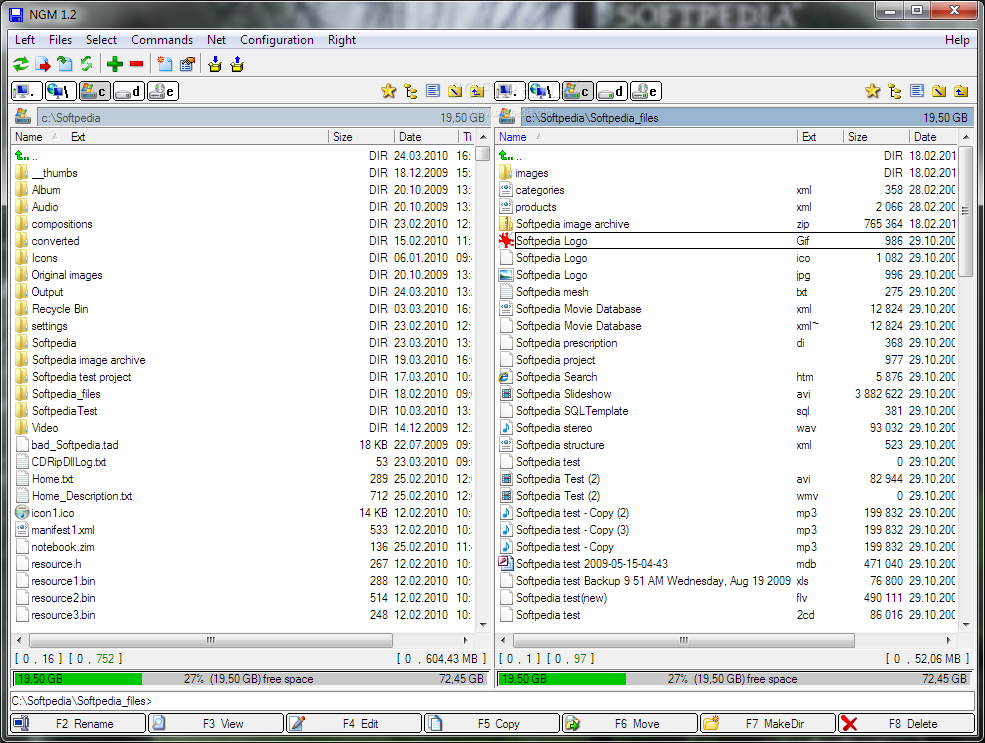
Task: Click the unpack box icon with up arrow
Action: point(237,64)
